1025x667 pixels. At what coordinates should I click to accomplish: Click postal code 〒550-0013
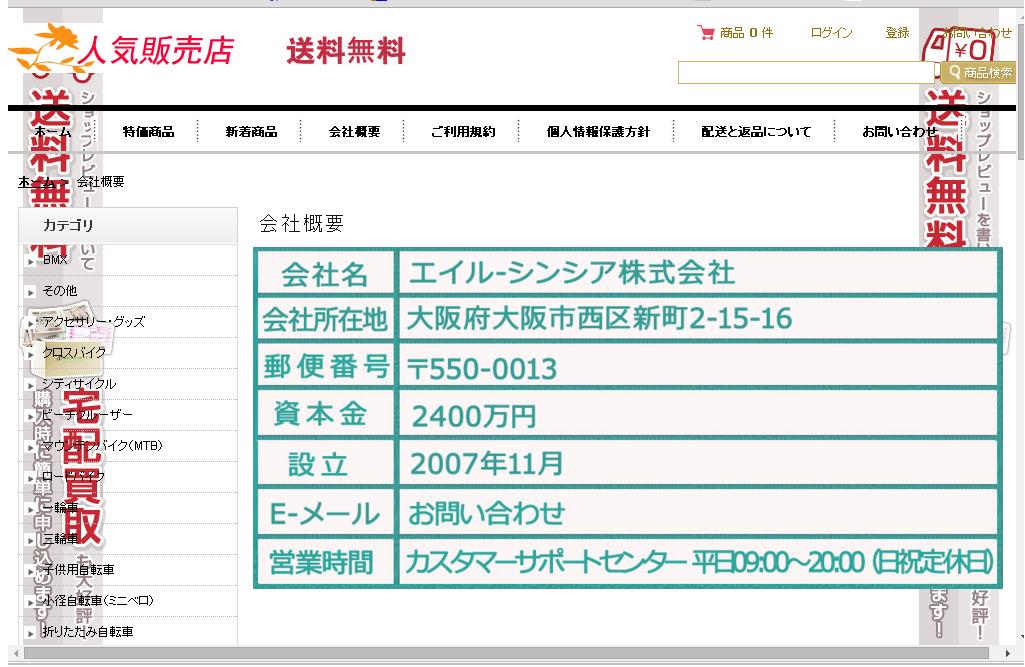point(482,369)
